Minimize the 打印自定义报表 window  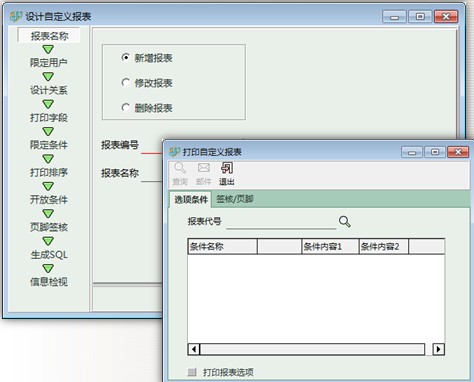click(x=412, y=152)
